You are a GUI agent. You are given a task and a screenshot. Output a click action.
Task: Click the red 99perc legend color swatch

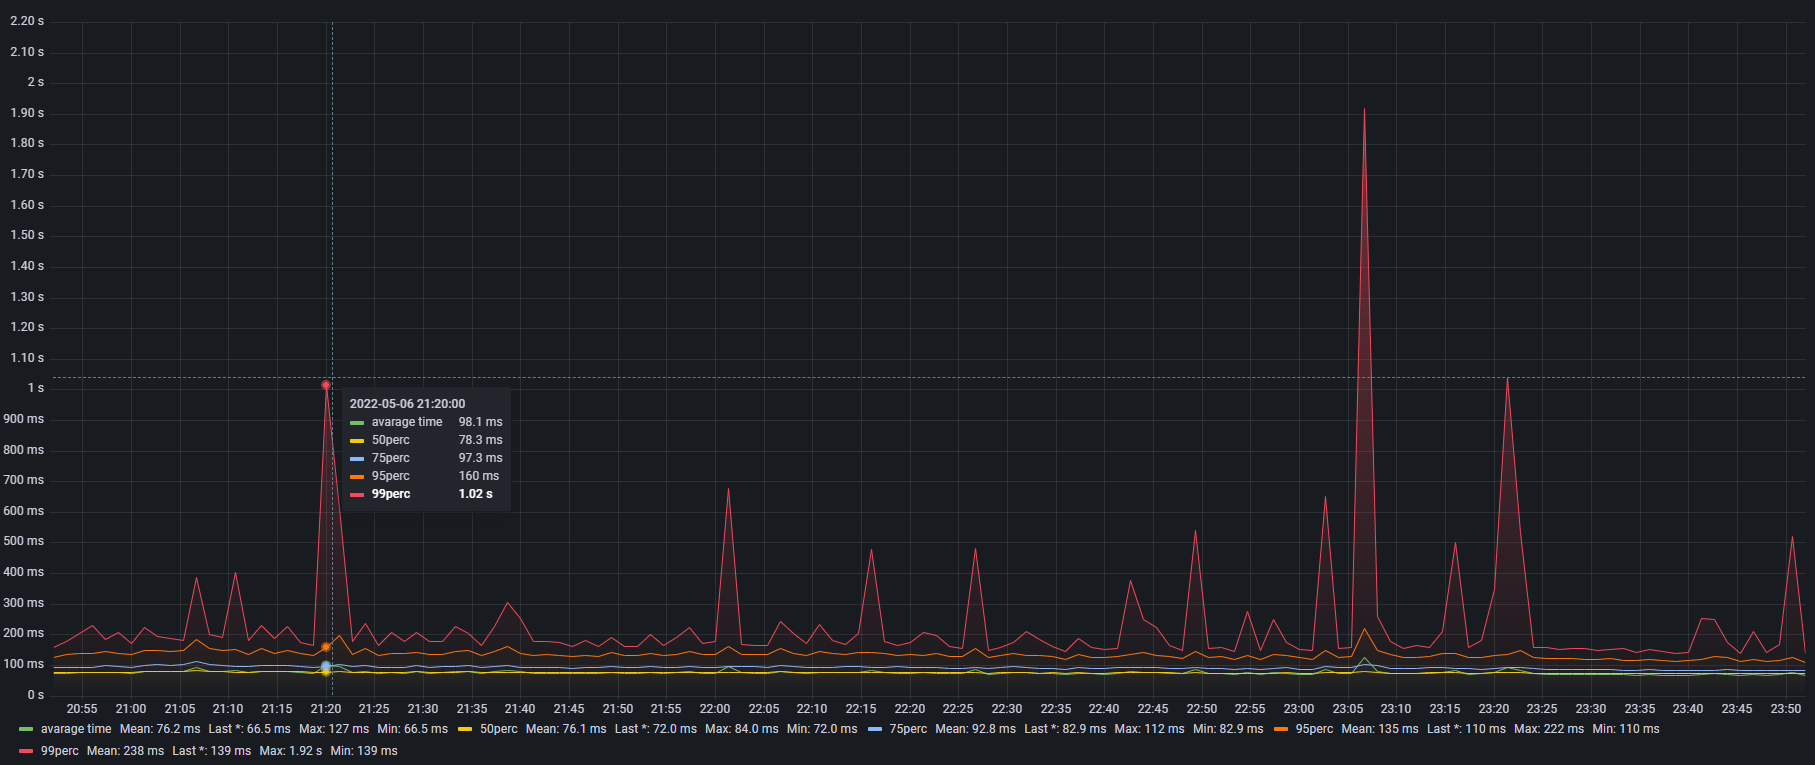click(26, 751)
